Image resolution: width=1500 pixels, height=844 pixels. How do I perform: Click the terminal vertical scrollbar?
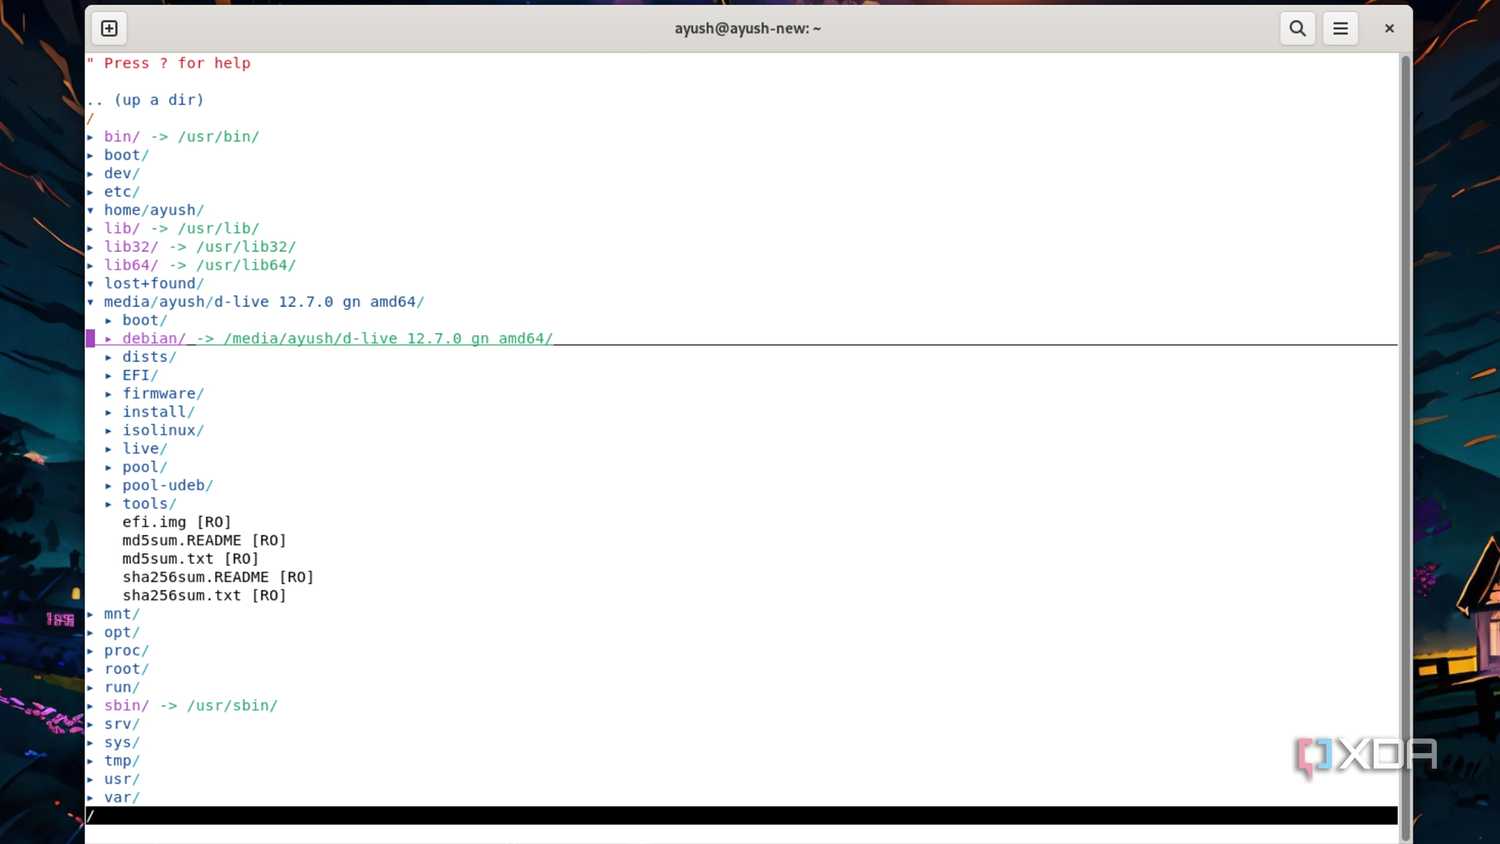pos(1405,448)
